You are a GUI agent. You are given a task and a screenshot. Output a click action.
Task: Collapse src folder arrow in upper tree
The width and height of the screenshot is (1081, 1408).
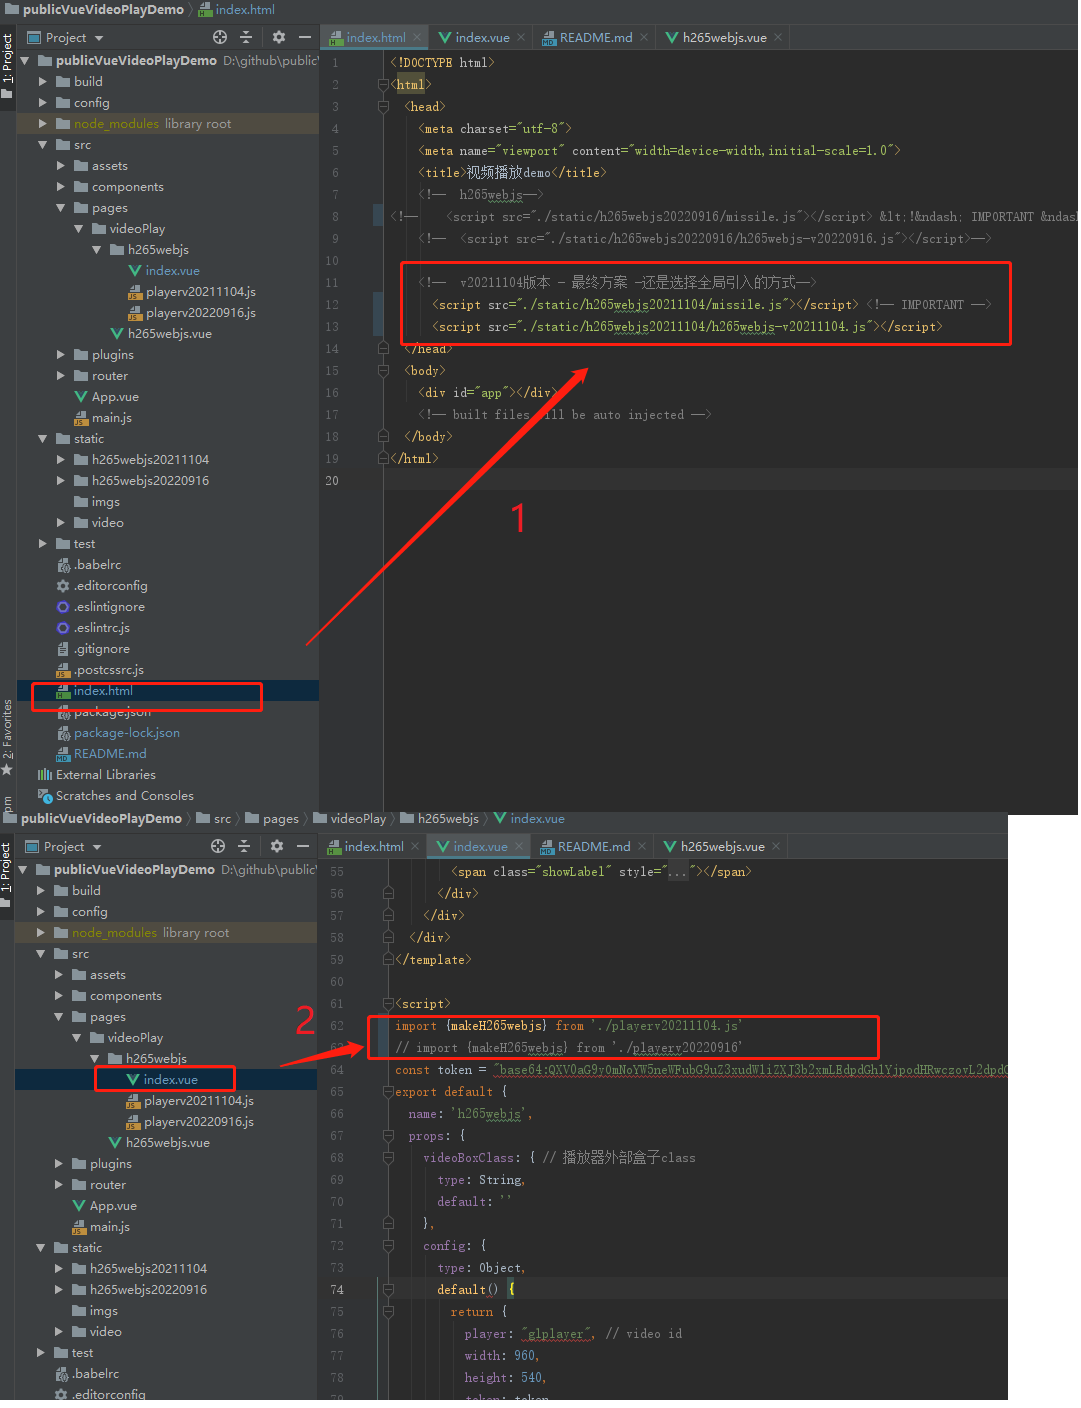click(43, 145)
